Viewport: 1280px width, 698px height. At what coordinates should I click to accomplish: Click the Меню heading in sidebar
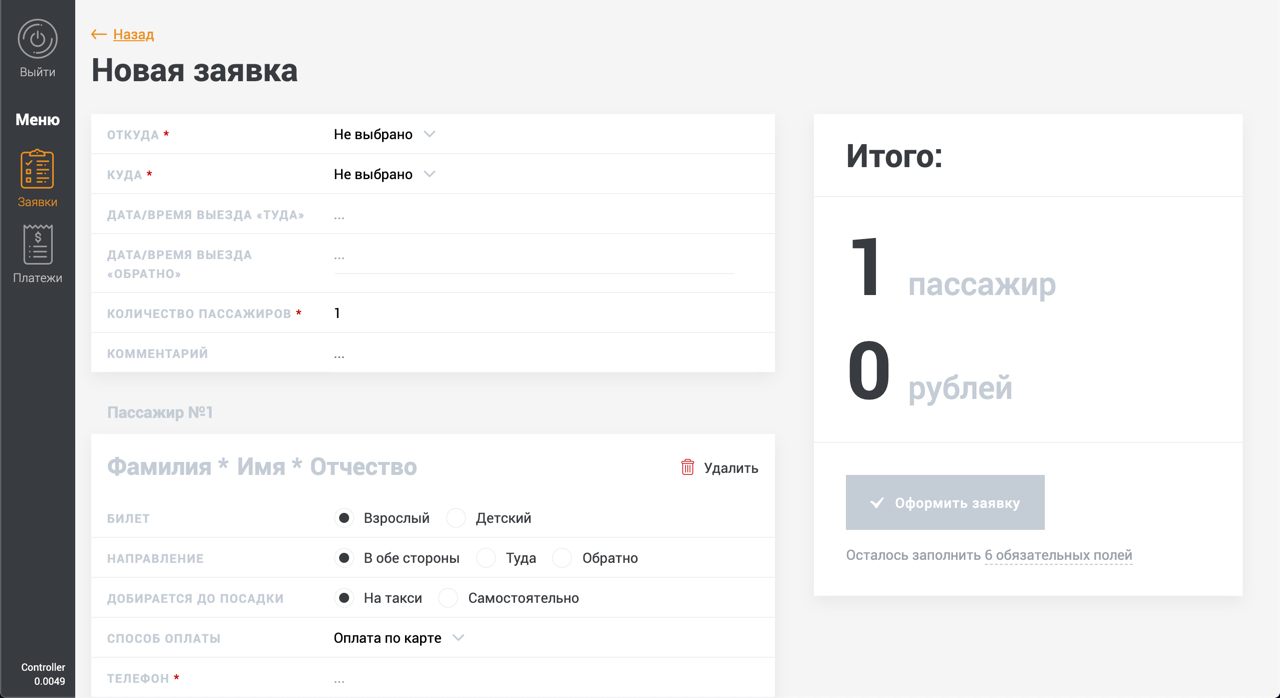pyautogui.click(x=37, y=120)
